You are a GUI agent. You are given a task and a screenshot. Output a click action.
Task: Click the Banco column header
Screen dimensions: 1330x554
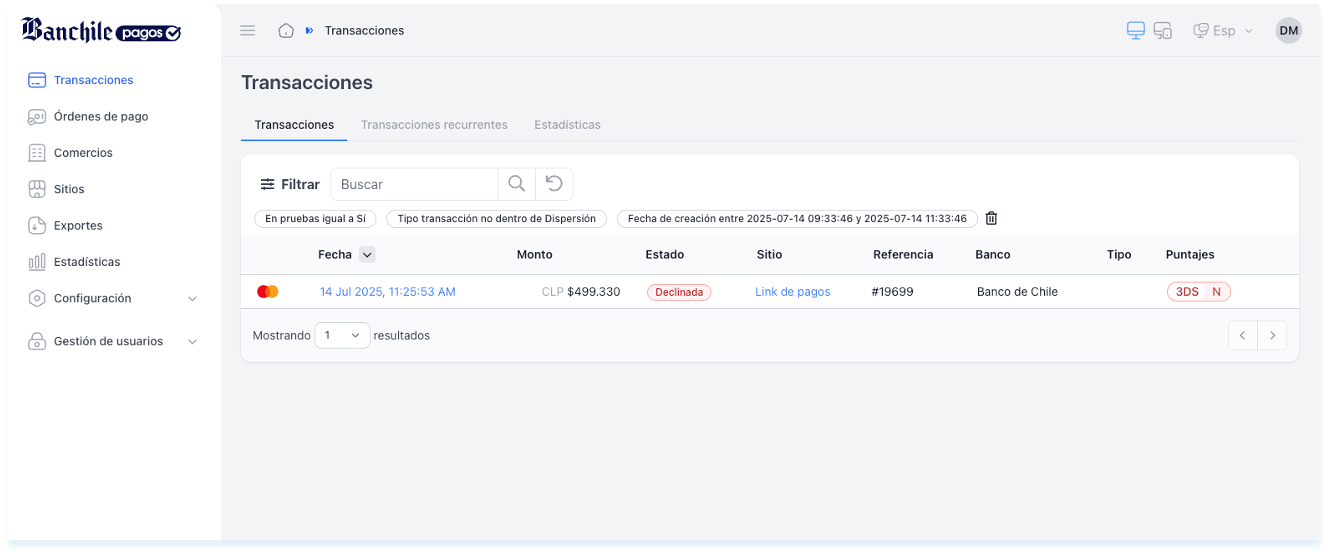(993, 255)
